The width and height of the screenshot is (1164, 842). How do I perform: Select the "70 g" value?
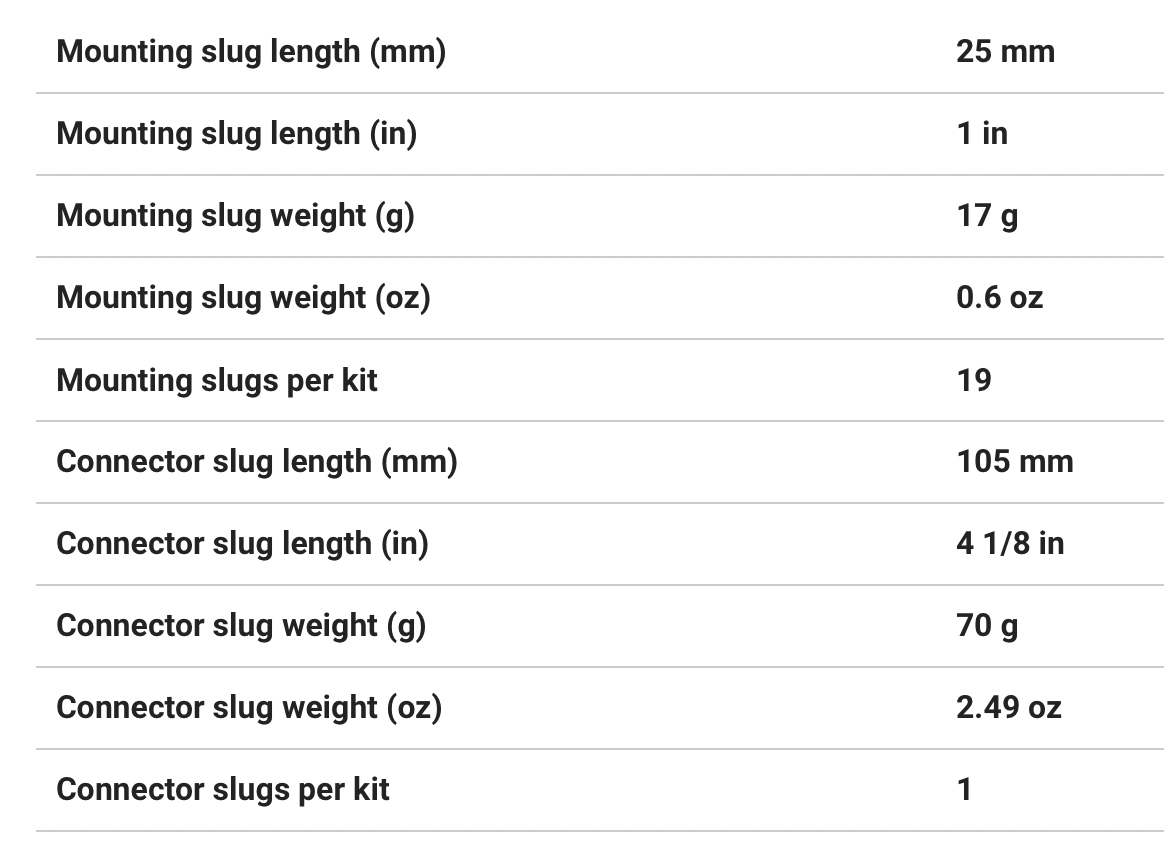coord(987,625)
